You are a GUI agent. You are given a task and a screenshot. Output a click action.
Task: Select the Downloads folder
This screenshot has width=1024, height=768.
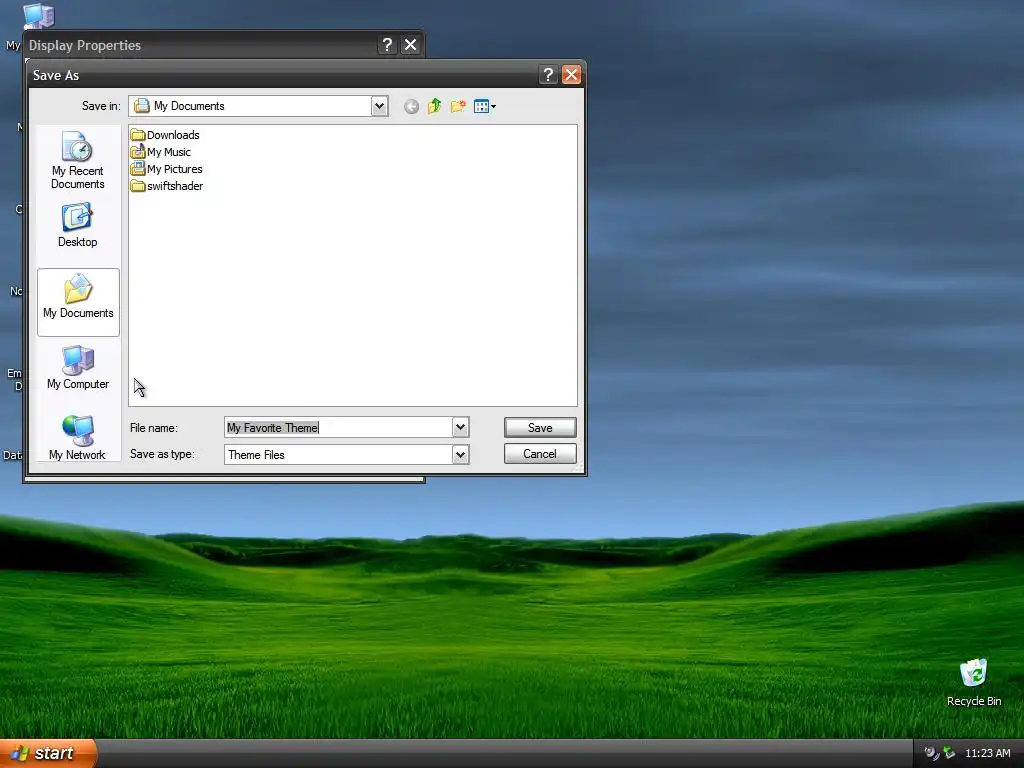(165, 135)
